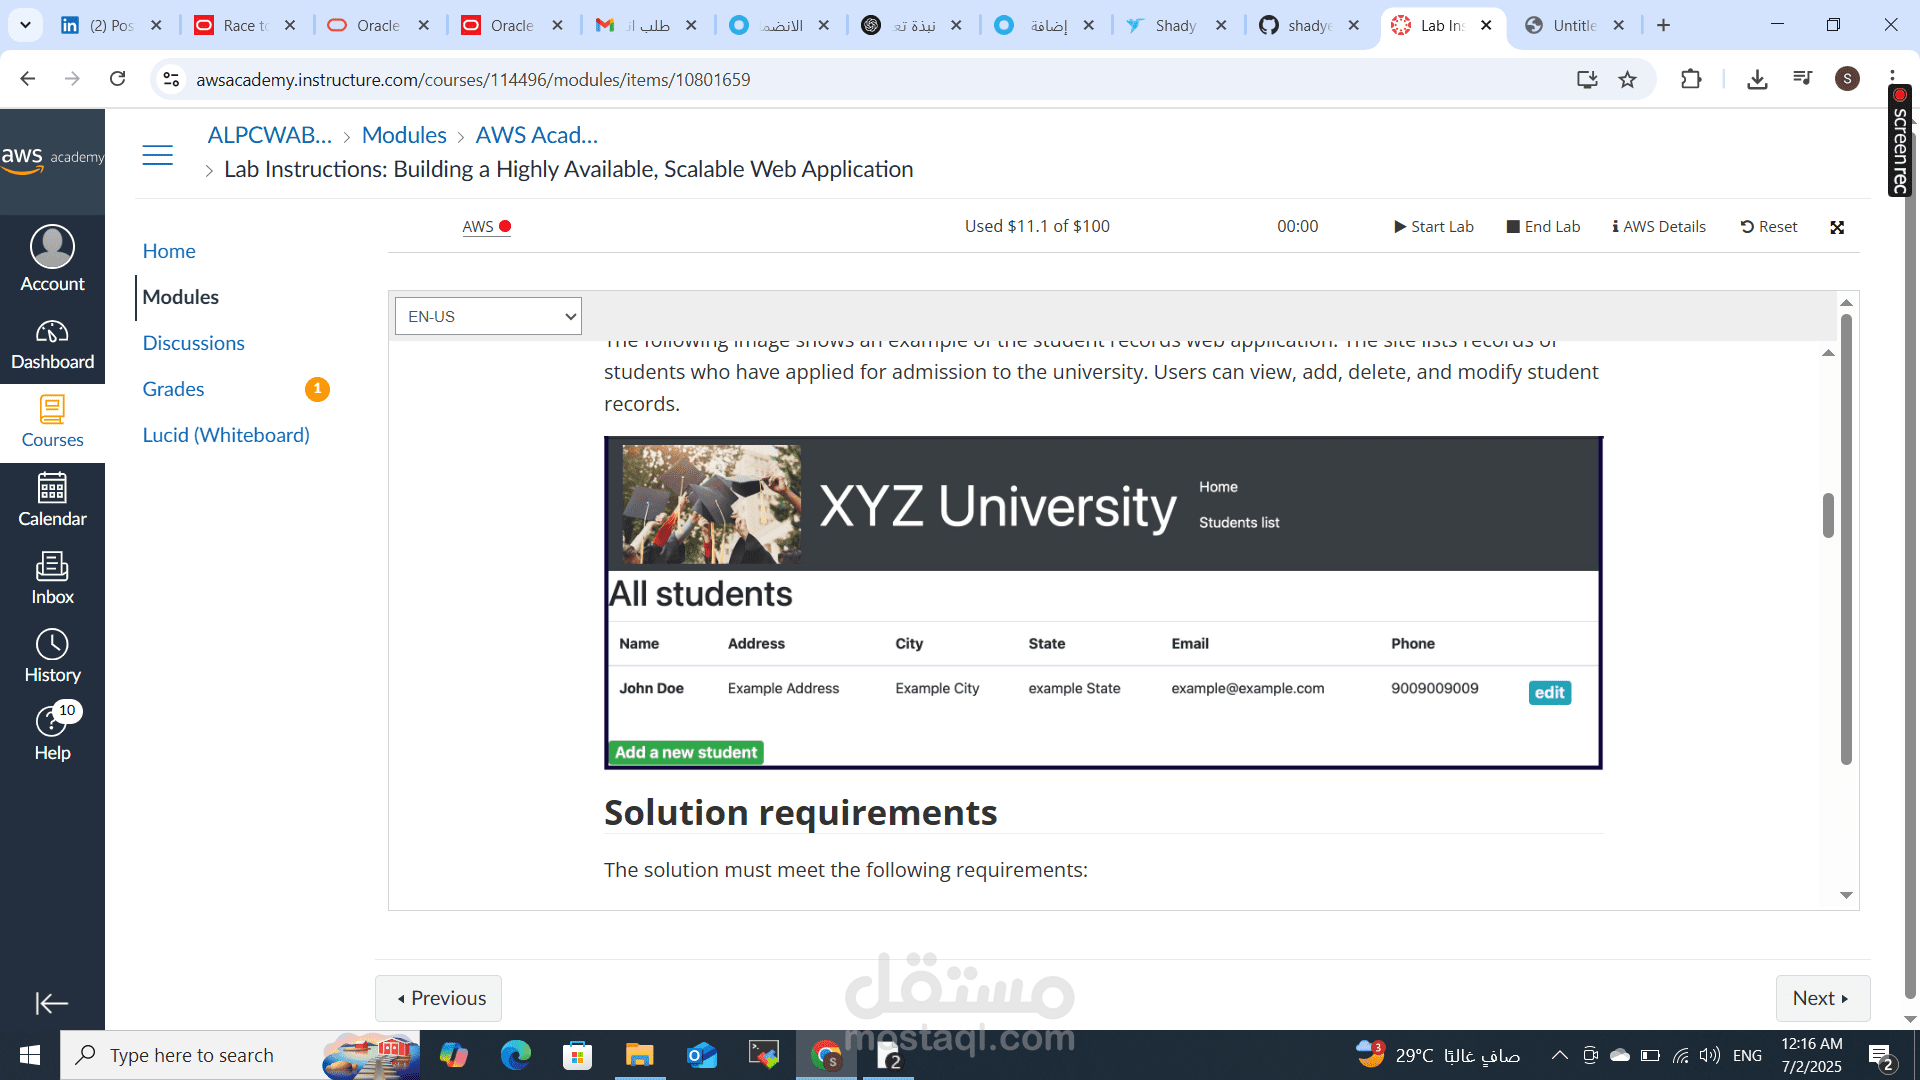Open the Calendar sidebar item
The image size is (1920, 1080).
click(x=52, y=500)
